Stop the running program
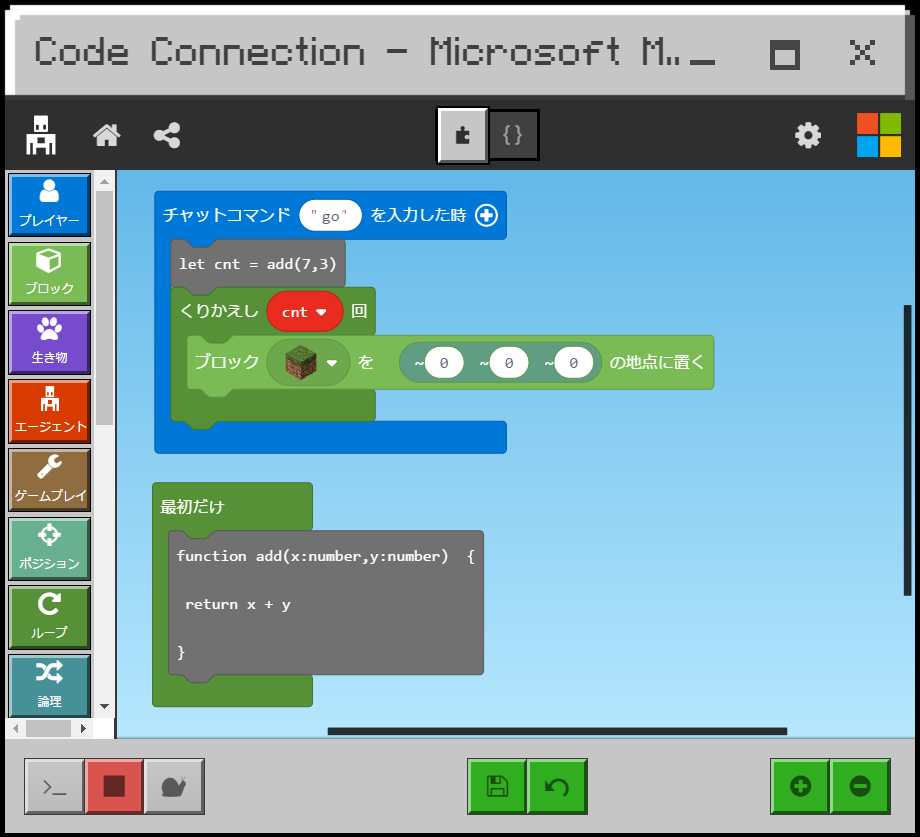This screenshot has height=837, width=920. pyautogui.click(x=112, y=786)
